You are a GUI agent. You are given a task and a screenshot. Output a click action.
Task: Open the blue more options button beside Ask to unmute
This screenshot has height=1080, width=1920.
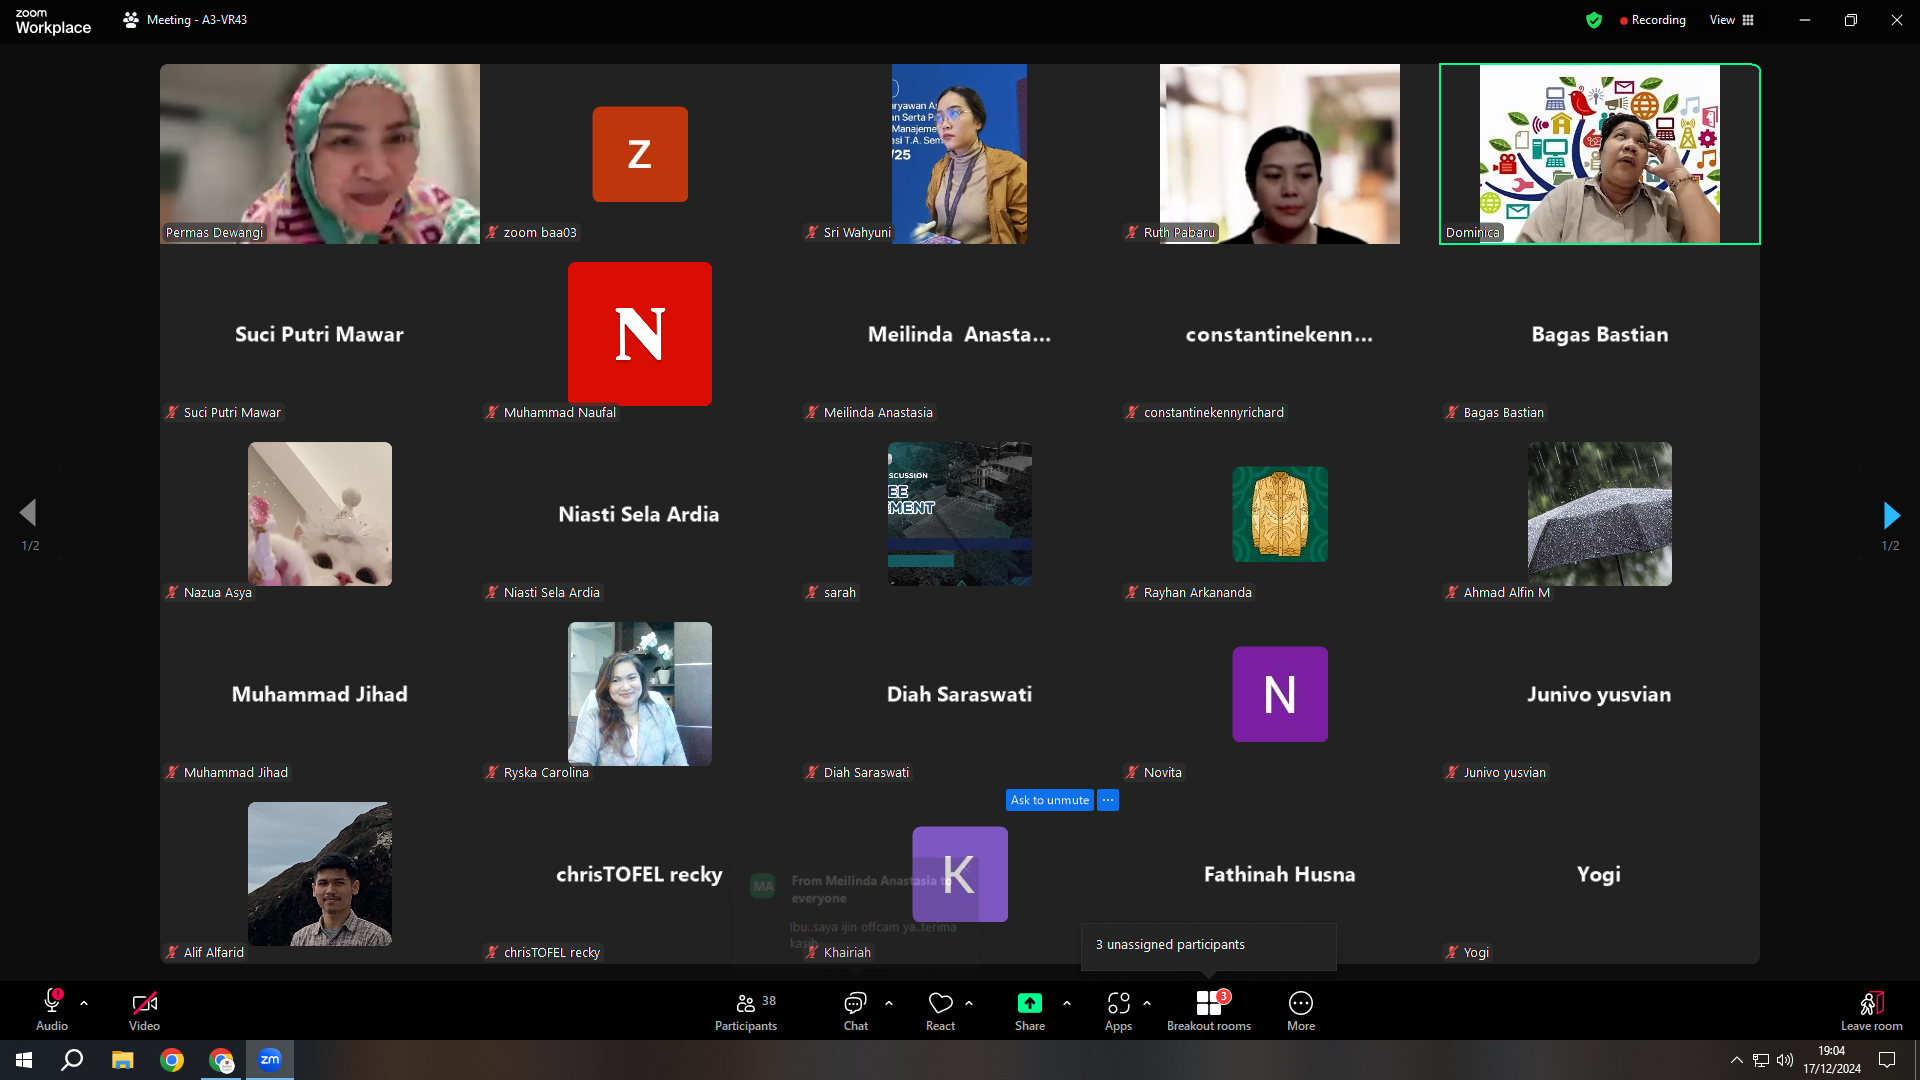pyautogui.click(x=1108, y=800)
